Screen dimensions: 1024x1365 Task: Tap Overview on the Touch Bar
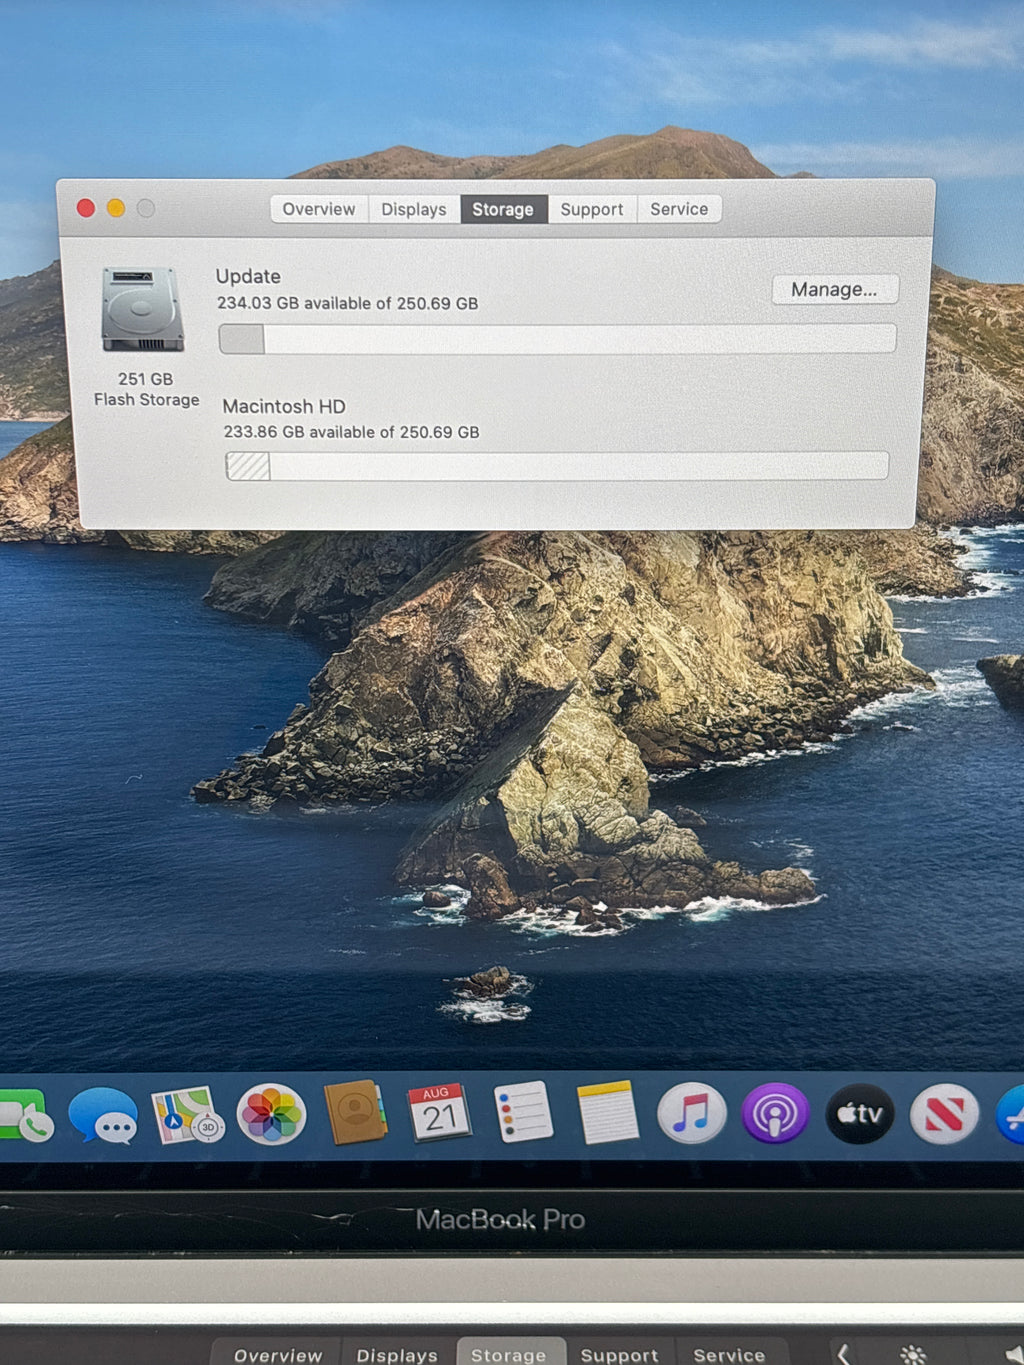click(x=277, y=1354)
